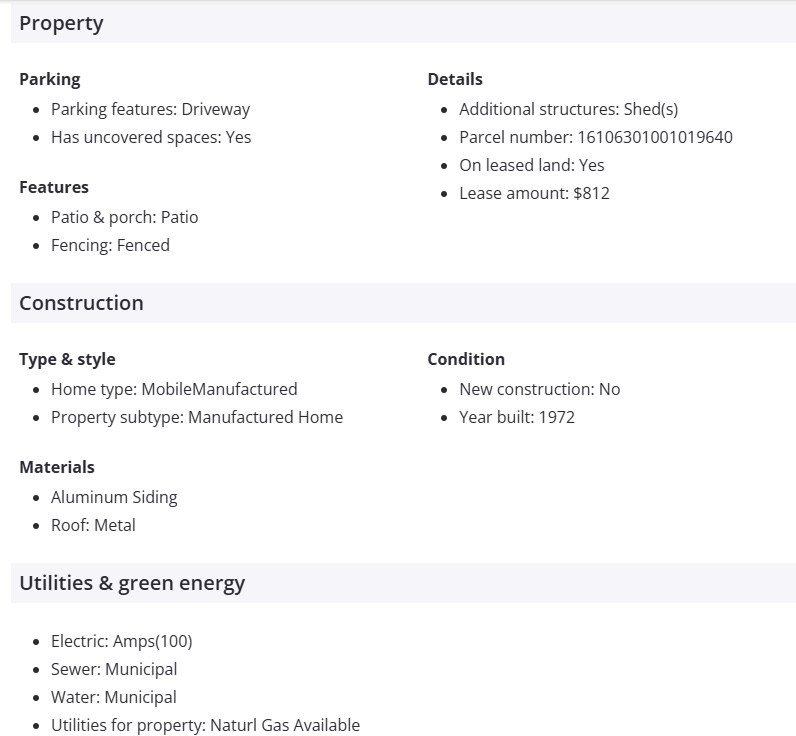
Task: Select the Lease amount: $812 text
Action: click(534, 193)
